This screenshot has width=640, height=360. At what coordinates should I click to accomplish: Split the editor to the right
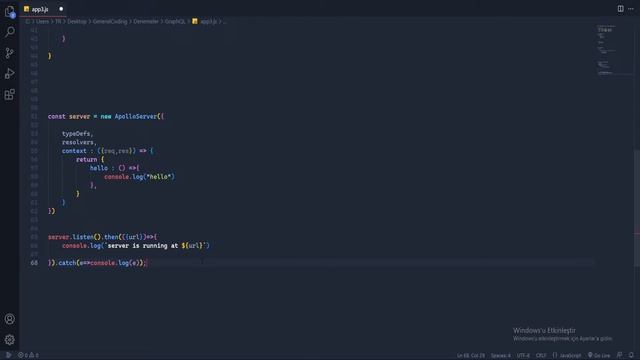tap(620, 9)
